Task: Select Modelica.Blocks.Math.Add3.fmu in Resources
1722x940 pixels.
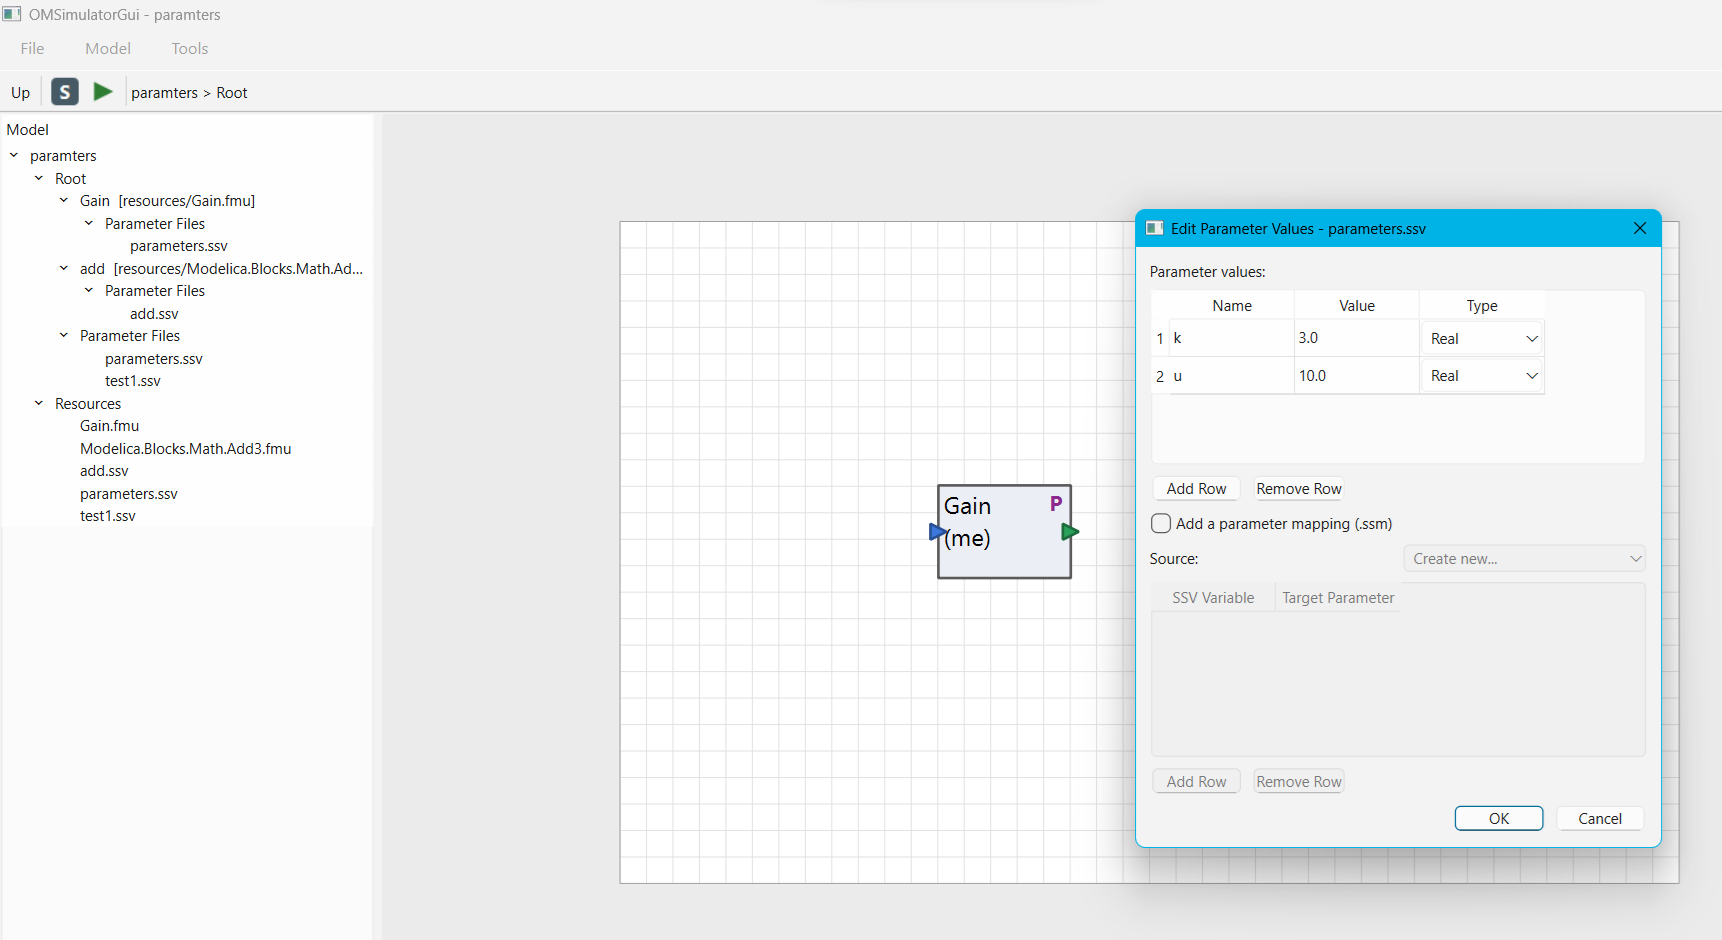Action: pos(186,448)
